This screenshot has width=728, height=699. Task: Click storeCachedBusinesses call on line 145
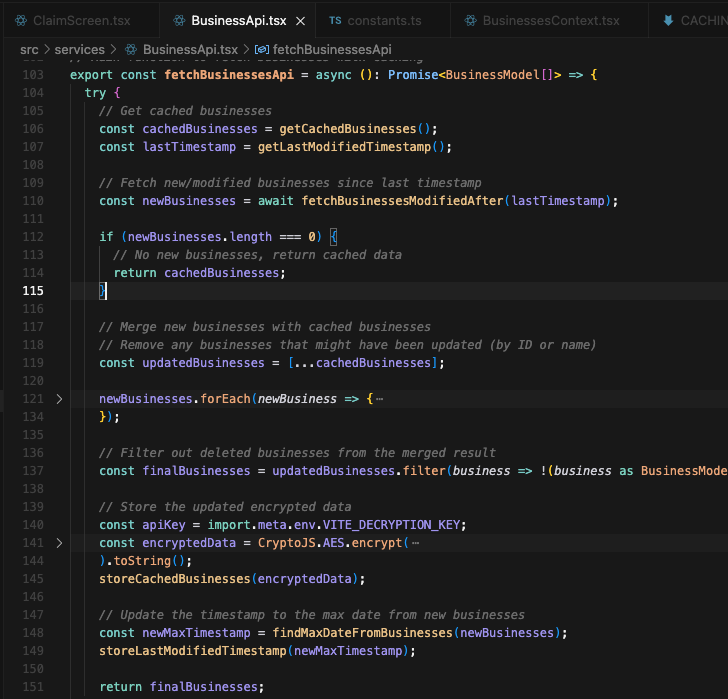175,579
